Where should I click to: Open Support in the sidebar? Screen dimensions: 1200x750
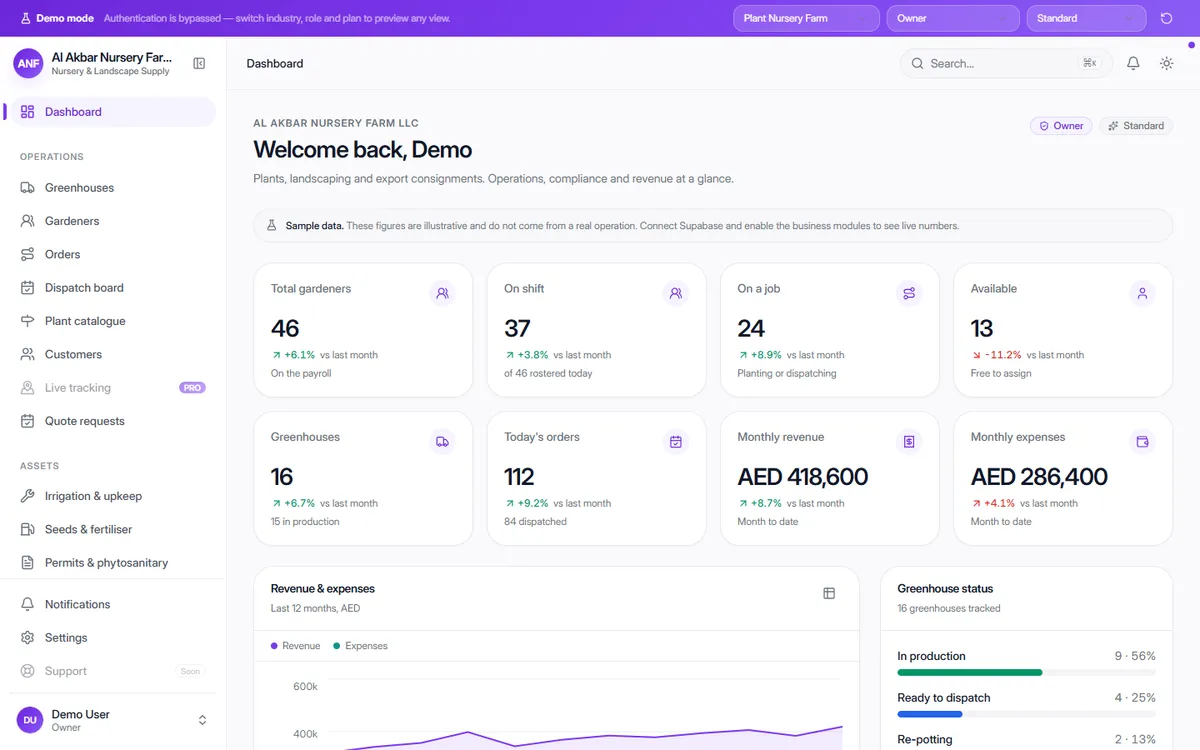point(112,671)
